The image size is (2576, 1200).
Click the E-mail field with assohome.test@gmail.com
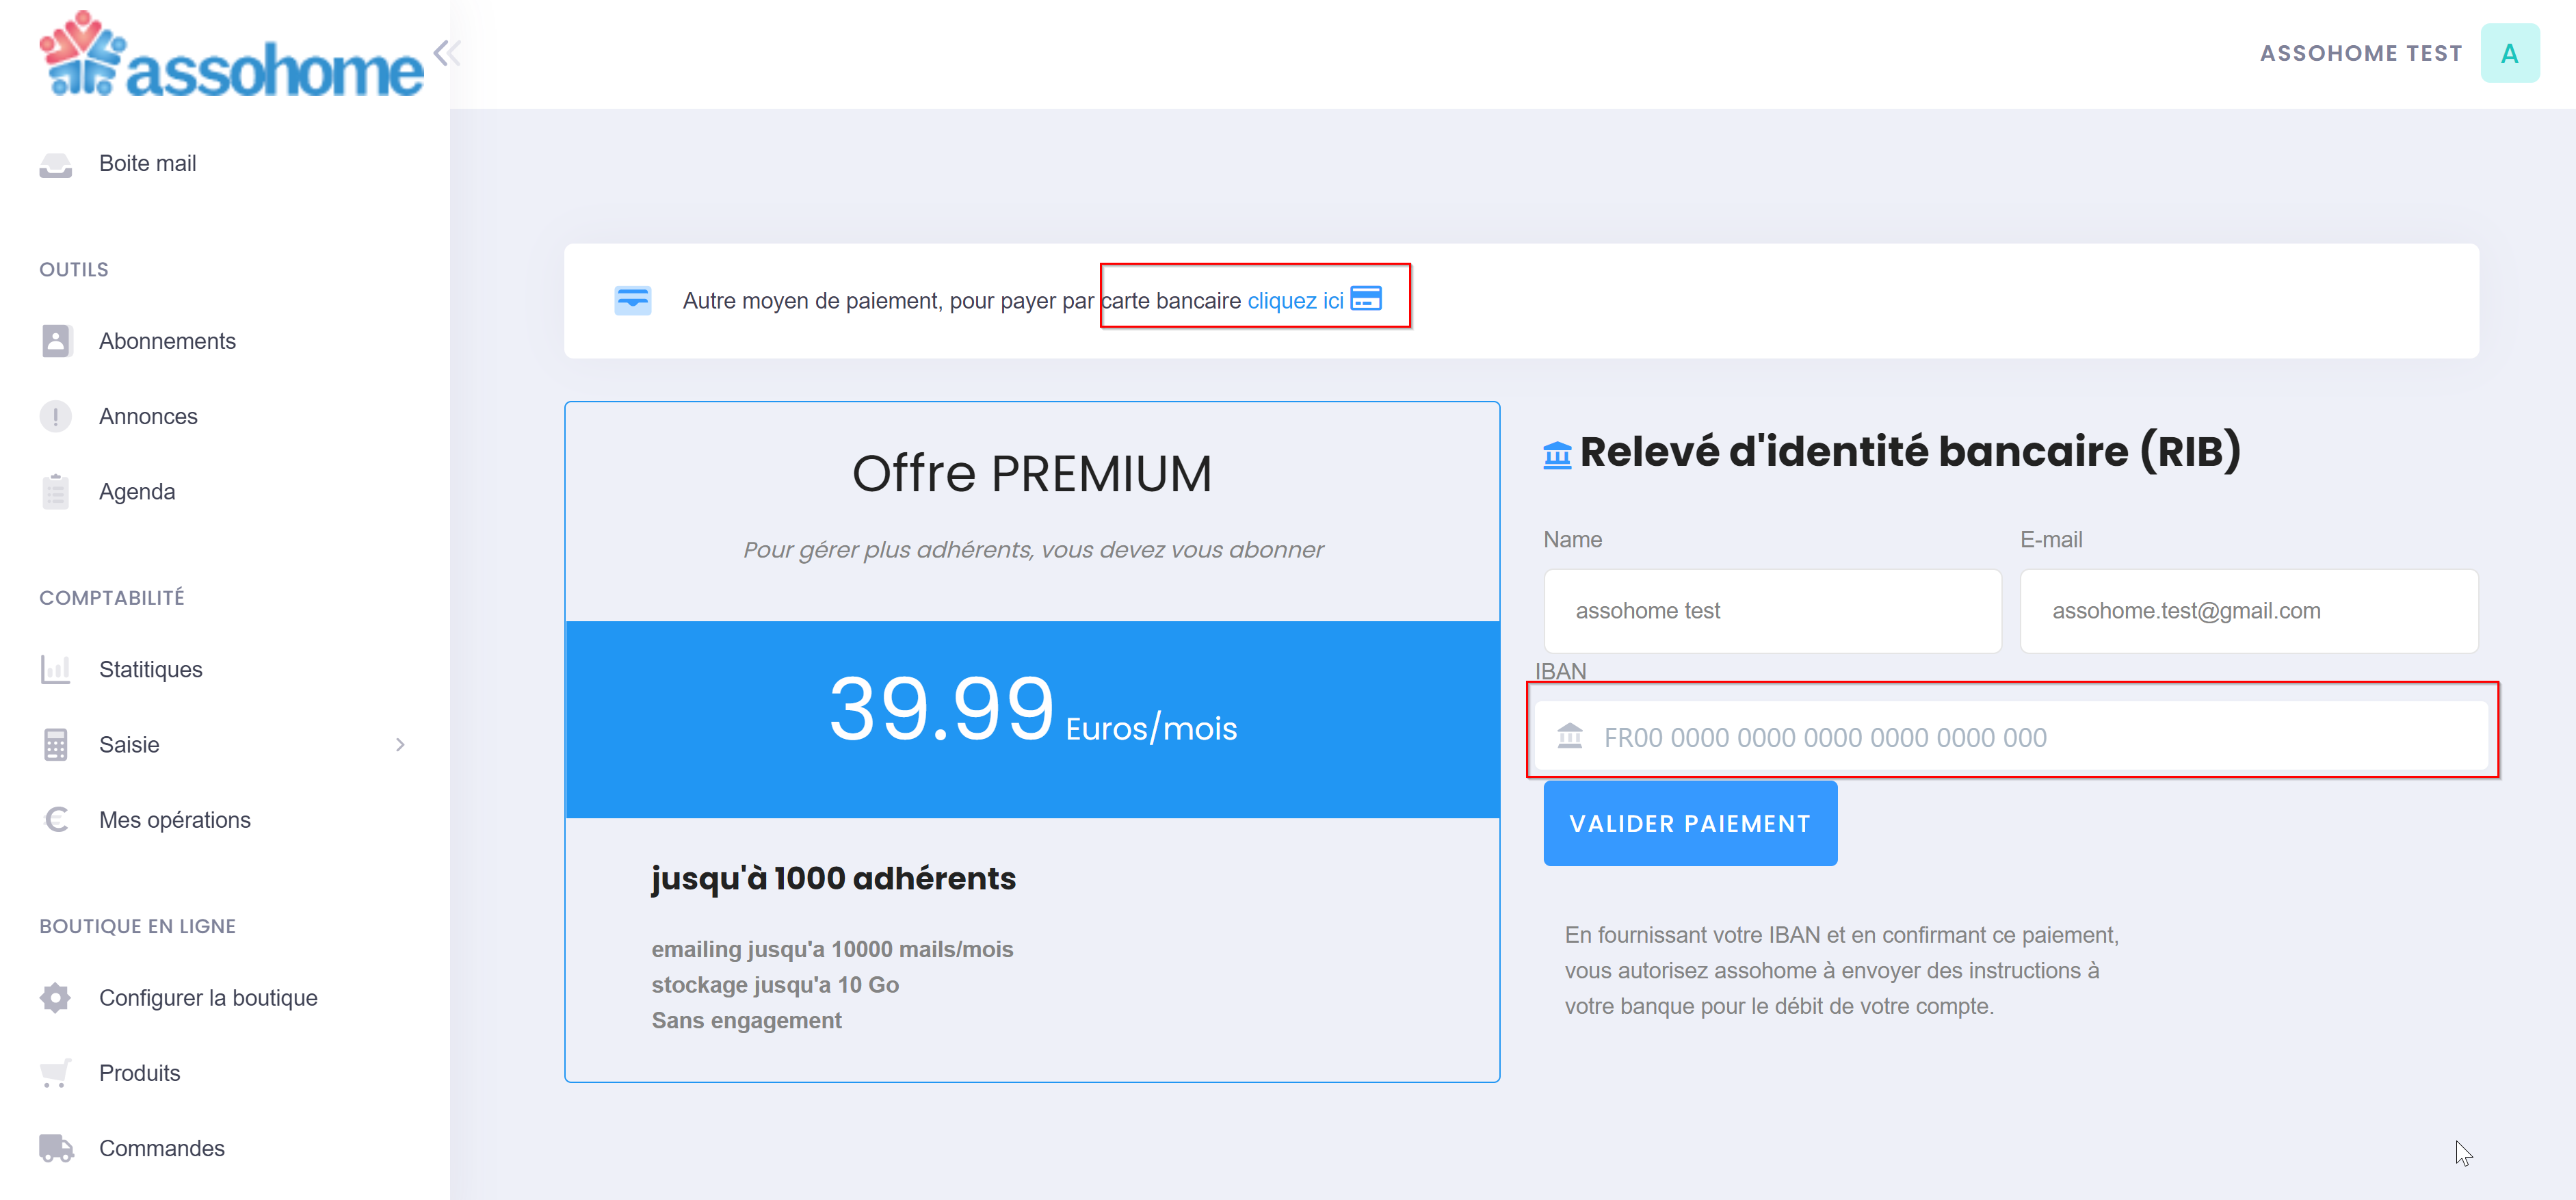pyautogui.click(x=2248, y=611)
